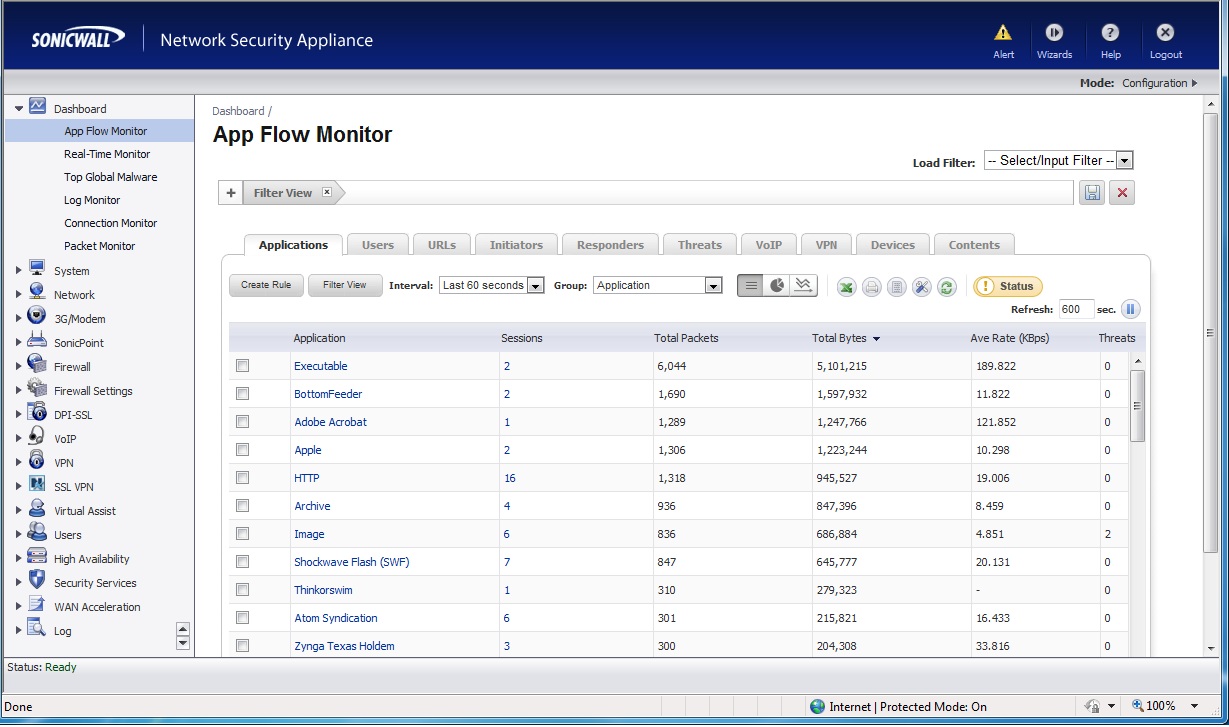Click the Firewall sidebar icon
The image size is (1229, 727).
pyautogui.click(x=37, y=364)
